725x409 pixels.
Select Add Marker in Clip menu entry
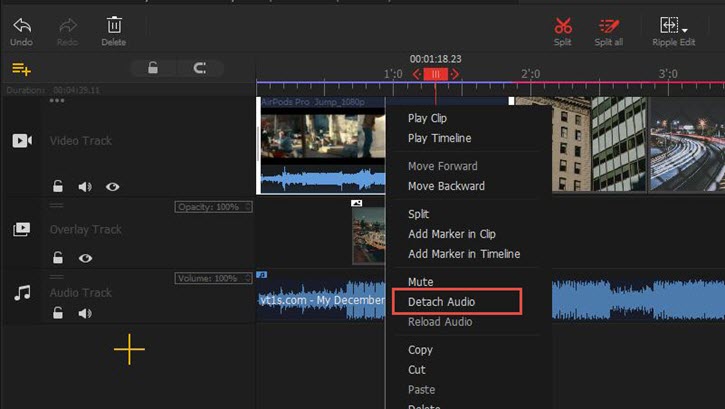452,234
